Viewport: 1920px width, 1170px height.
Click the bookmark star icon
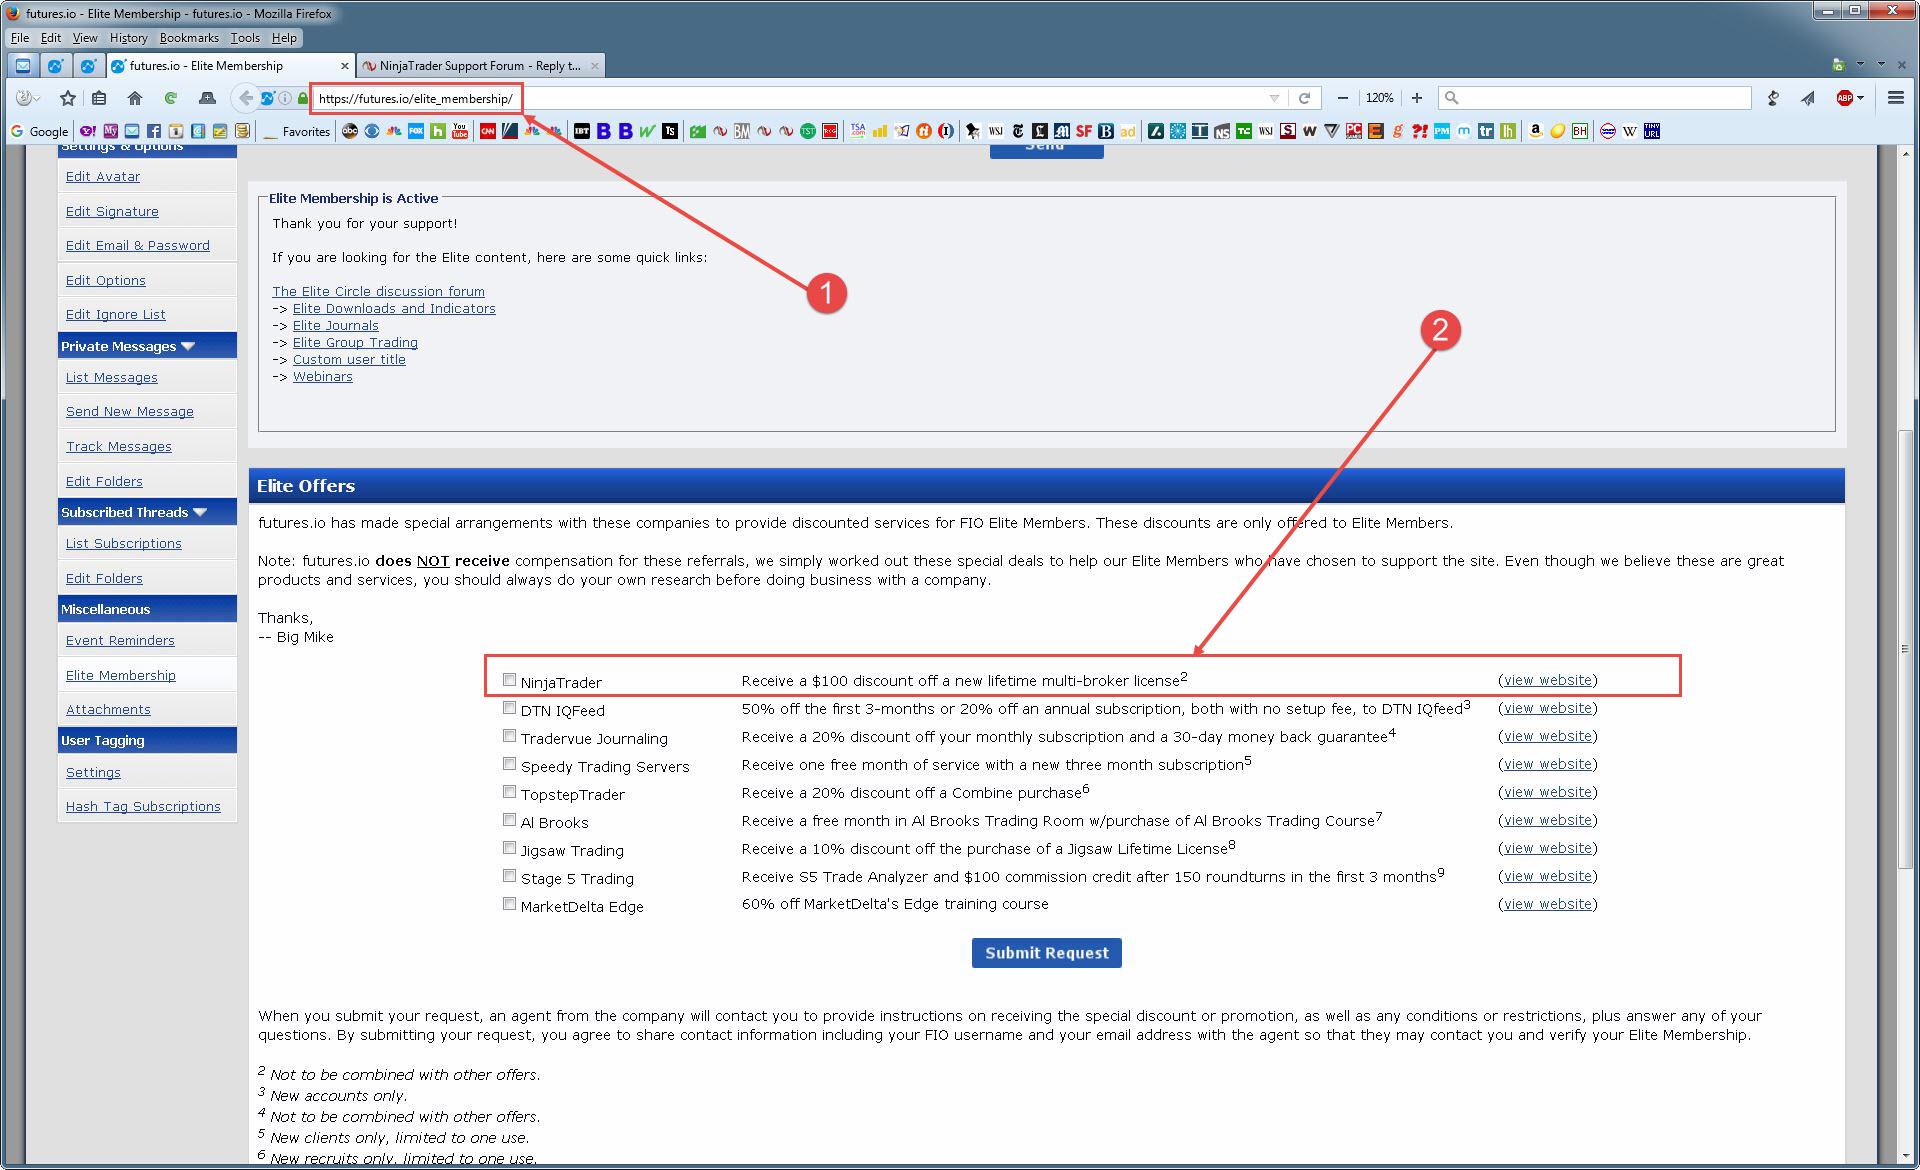pyautogui.click(x=67, y=98)
